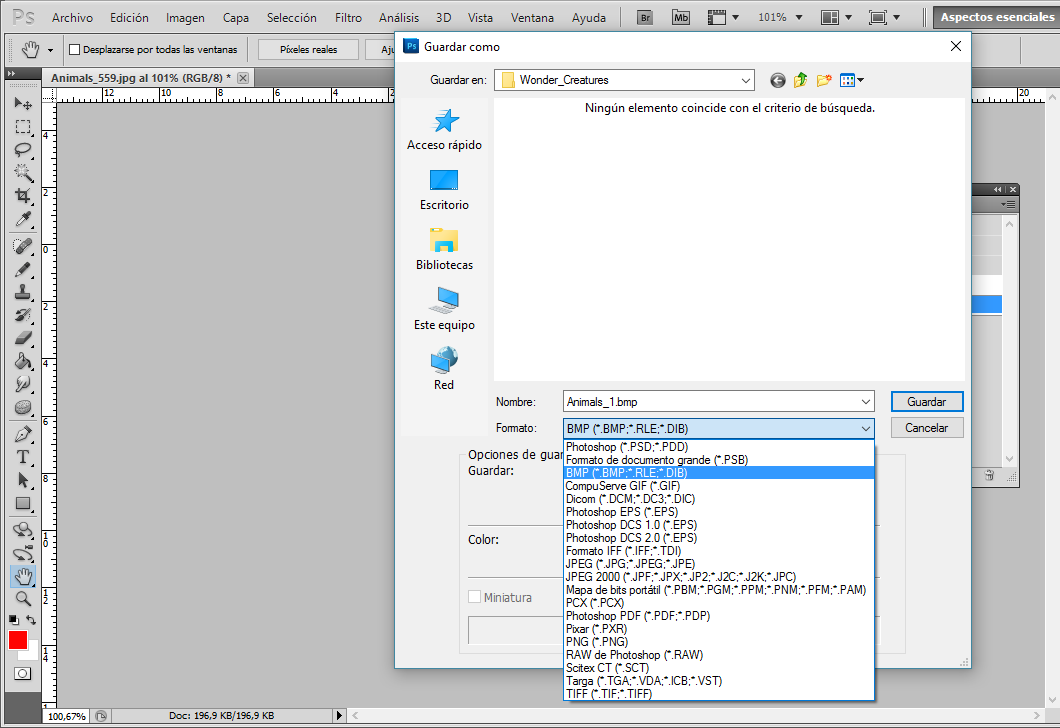Select the Horizontal Type tool
The width and height of the screenshot is (1060, 728).
coord(23,457)
